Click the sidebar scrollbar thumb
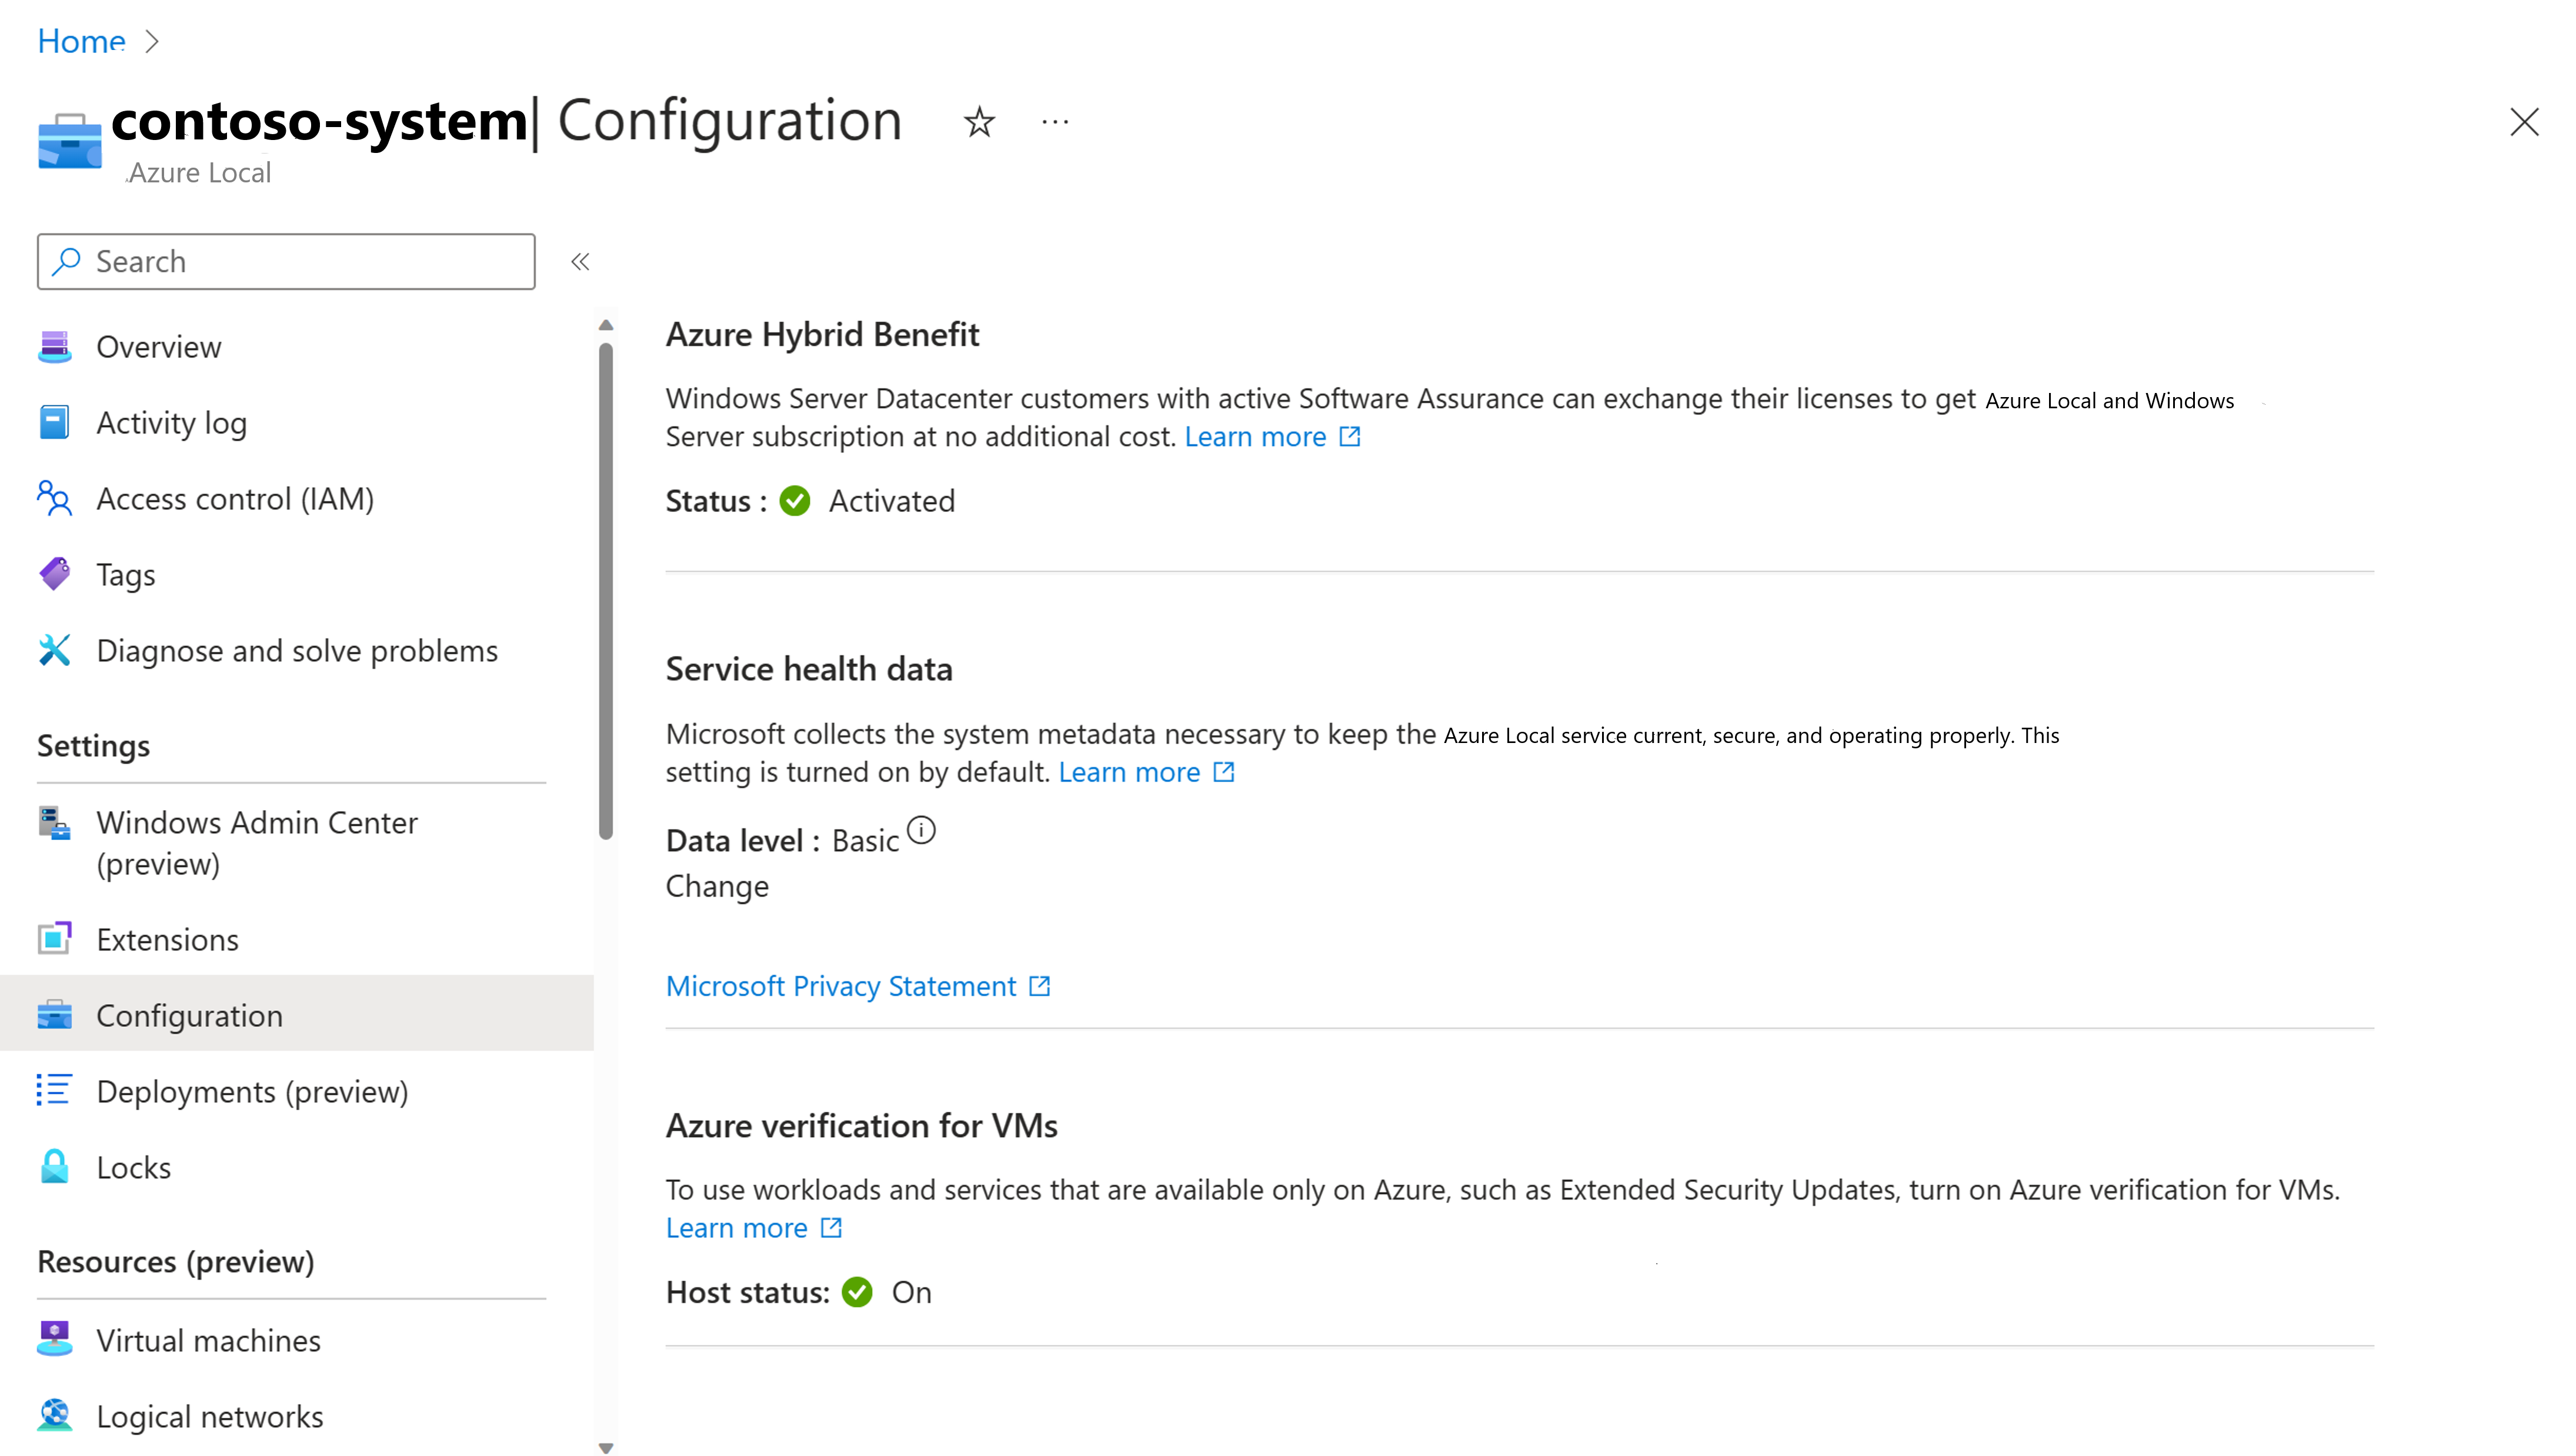This screenshot has height=1456, width=2576. click(x=605, y=590)
